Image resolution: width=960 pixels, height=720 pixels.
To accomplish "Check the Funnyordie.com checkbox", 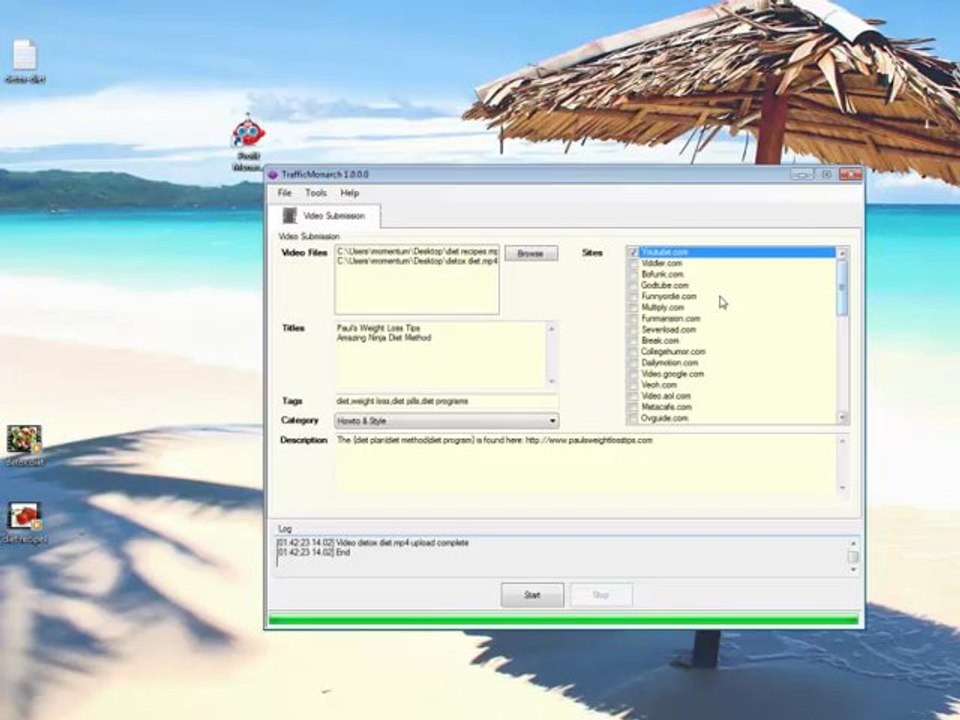I will coord(632,296).
